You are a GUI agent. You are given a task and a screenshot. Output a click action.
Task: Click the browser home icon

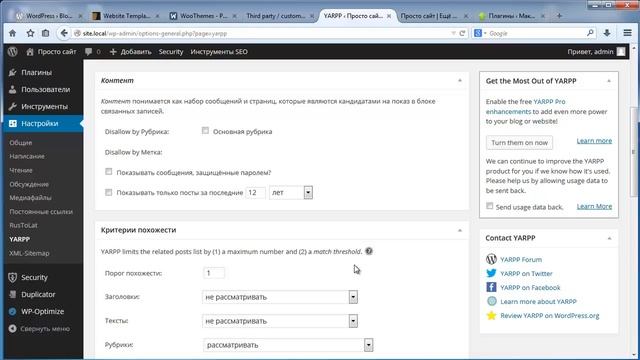[x=13, y=33]
